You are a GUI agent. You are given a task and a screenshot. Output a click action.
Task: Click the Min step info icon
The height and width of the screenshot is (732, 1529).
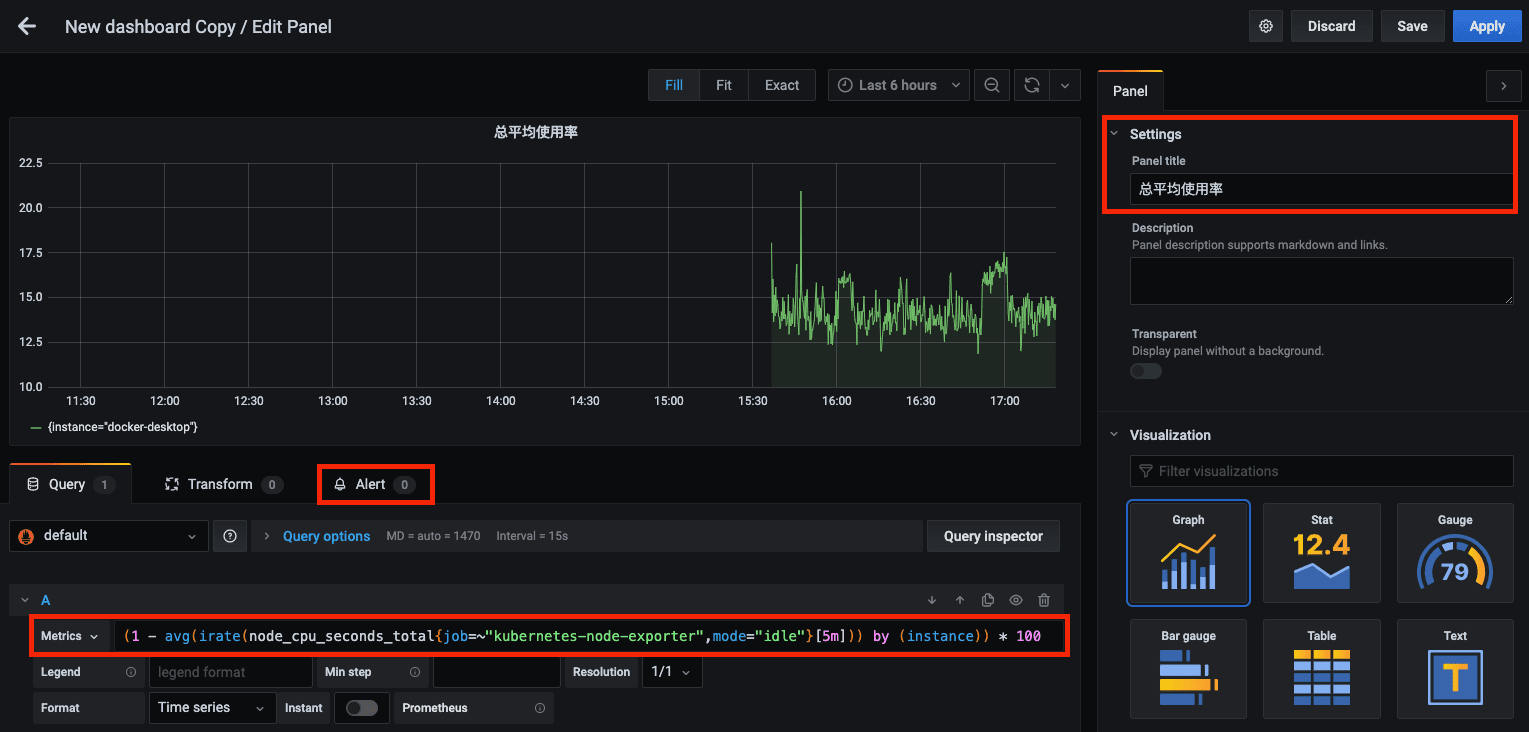(415, 672)
